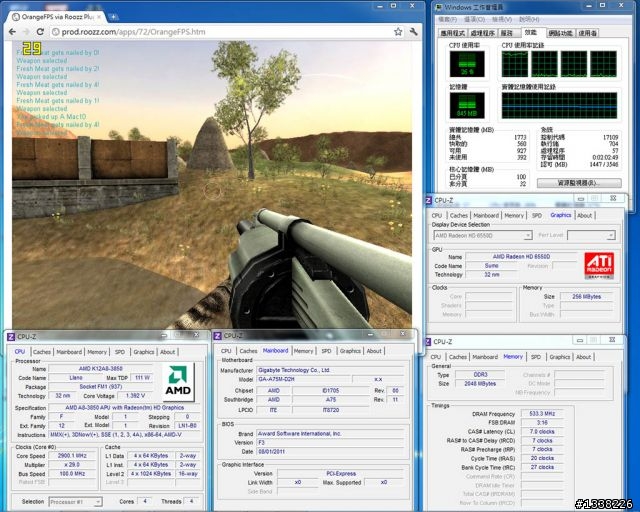Open a new Chrome tab

(113, 17)
